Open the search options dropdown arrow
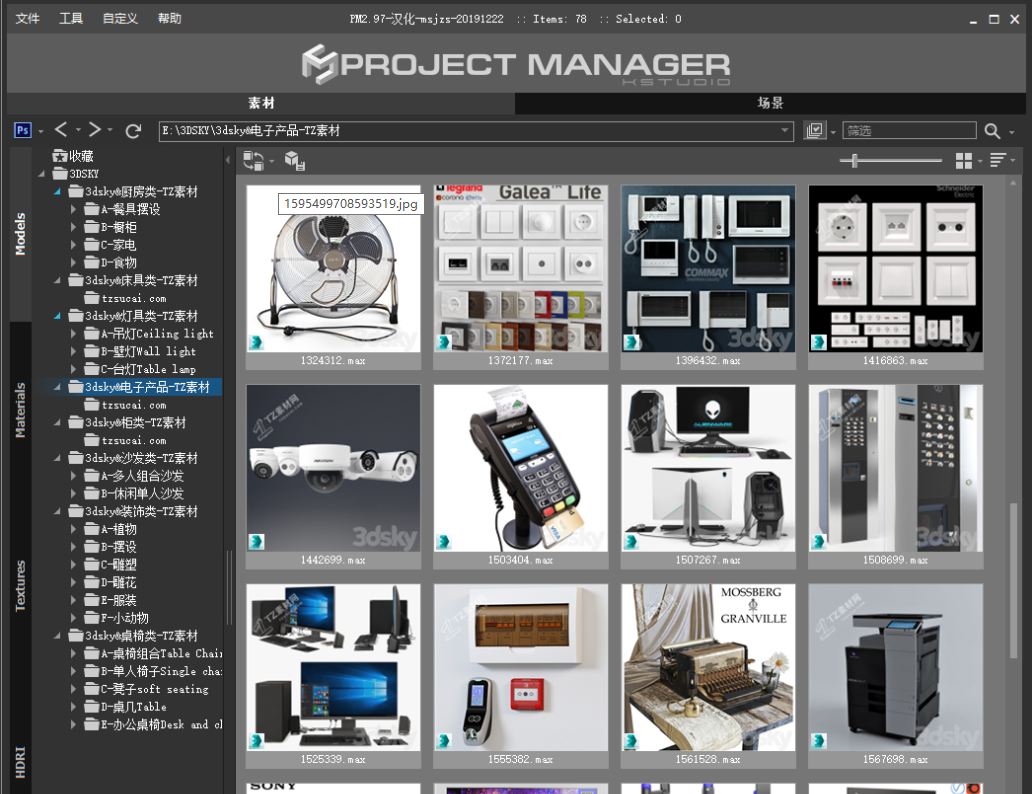1032x794 pixels. pos(1012,132)
